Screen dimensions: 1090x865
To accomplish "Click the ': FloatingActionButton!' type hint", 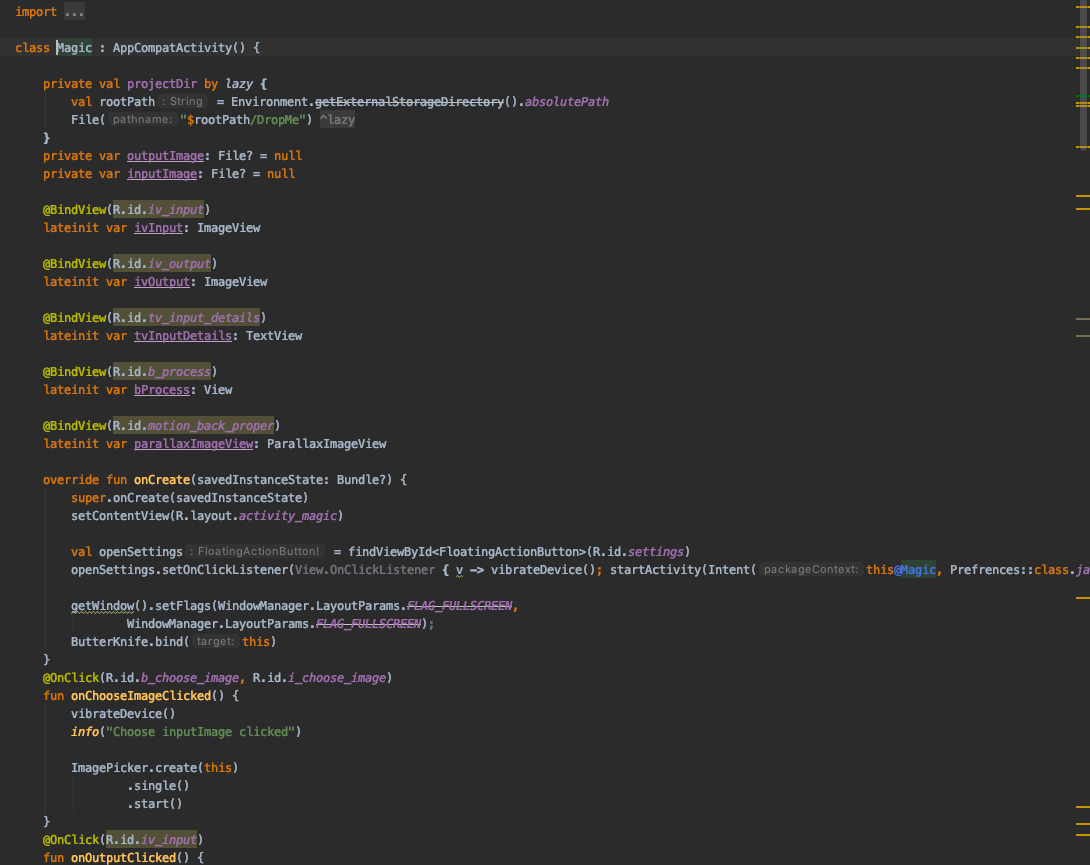I will 258,552.
